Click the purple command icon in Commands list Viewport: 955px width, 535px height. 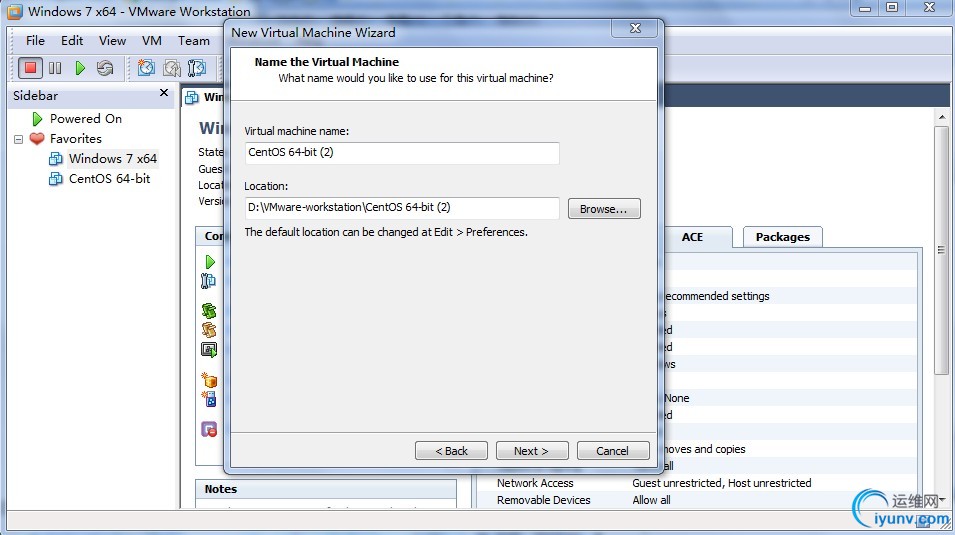(x=209, y=429)
